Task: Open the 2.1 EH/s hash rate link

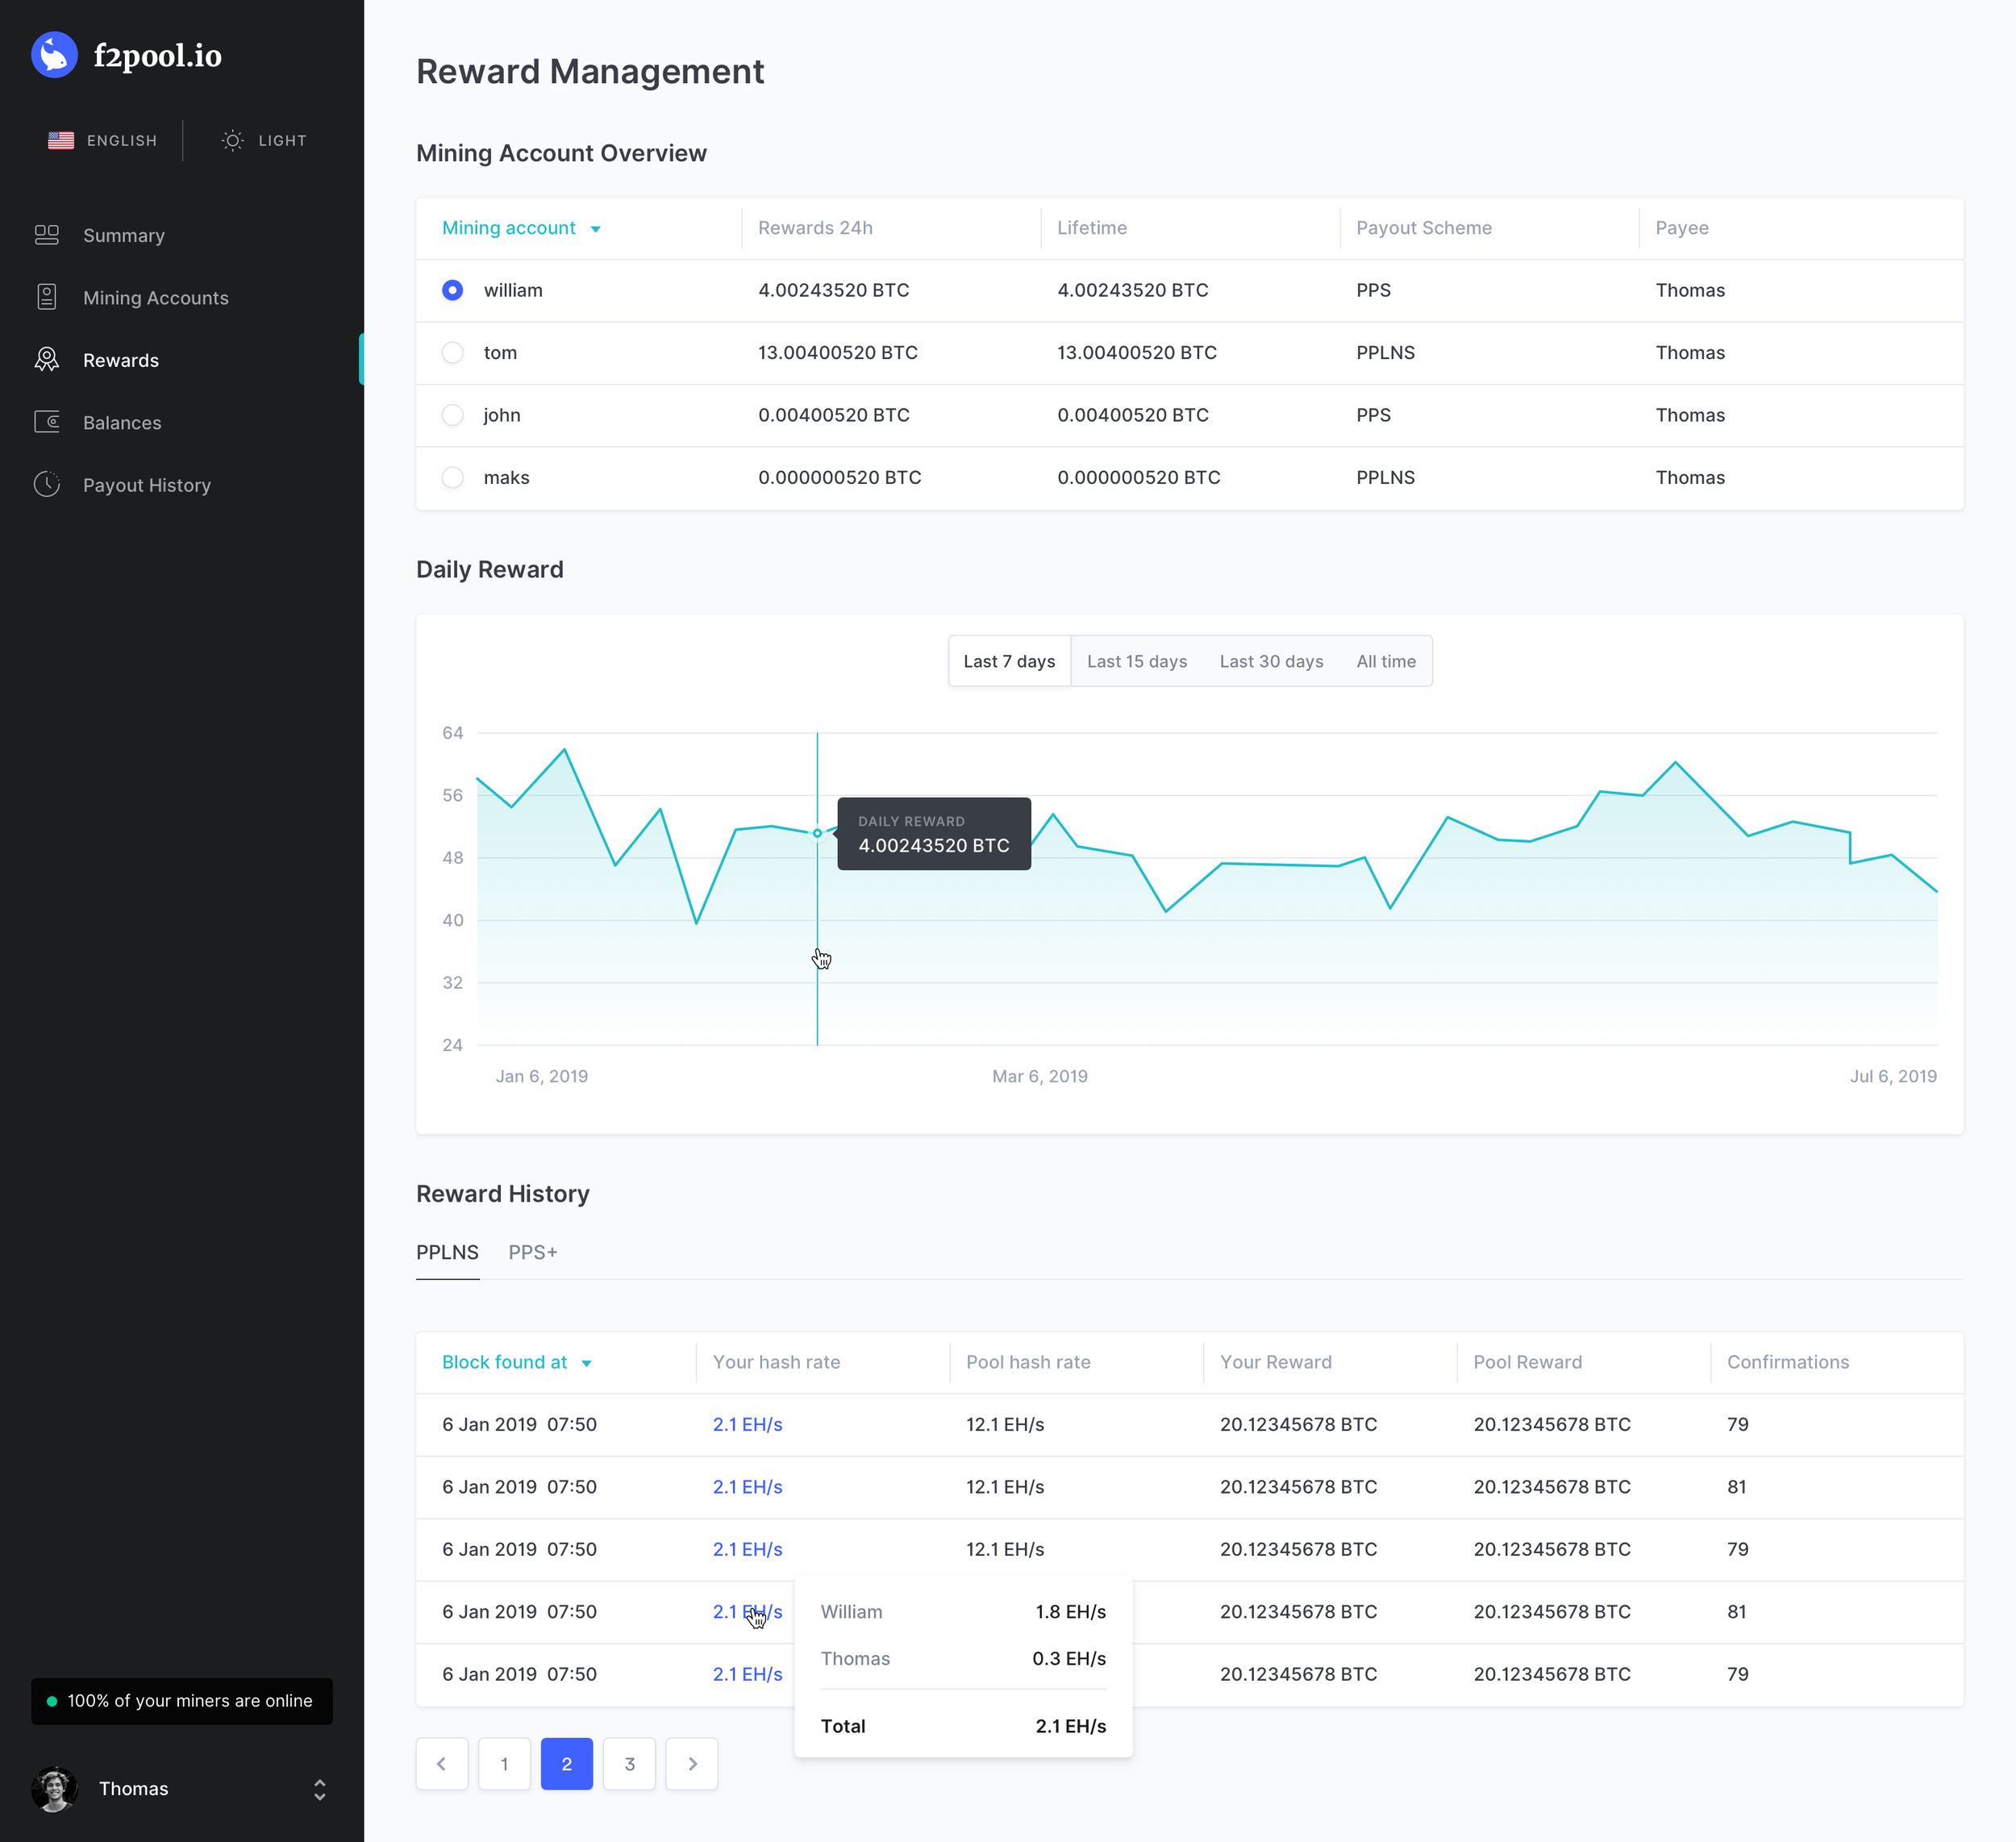Action: 747,1424
